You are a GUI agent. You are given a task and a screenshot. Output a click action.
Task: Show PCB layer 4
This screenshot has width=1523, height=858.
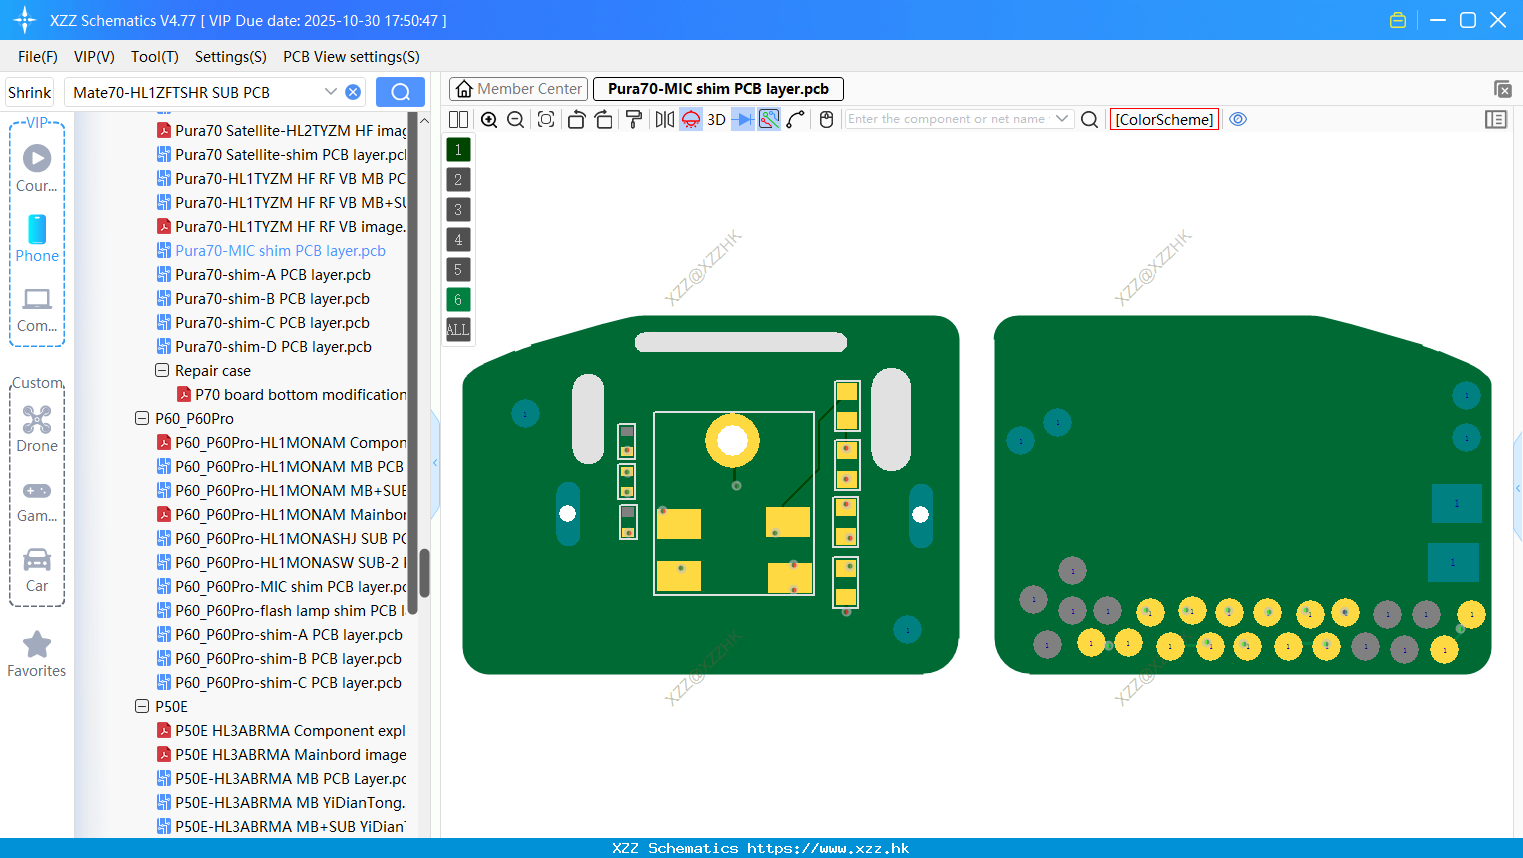click(458, 240)
